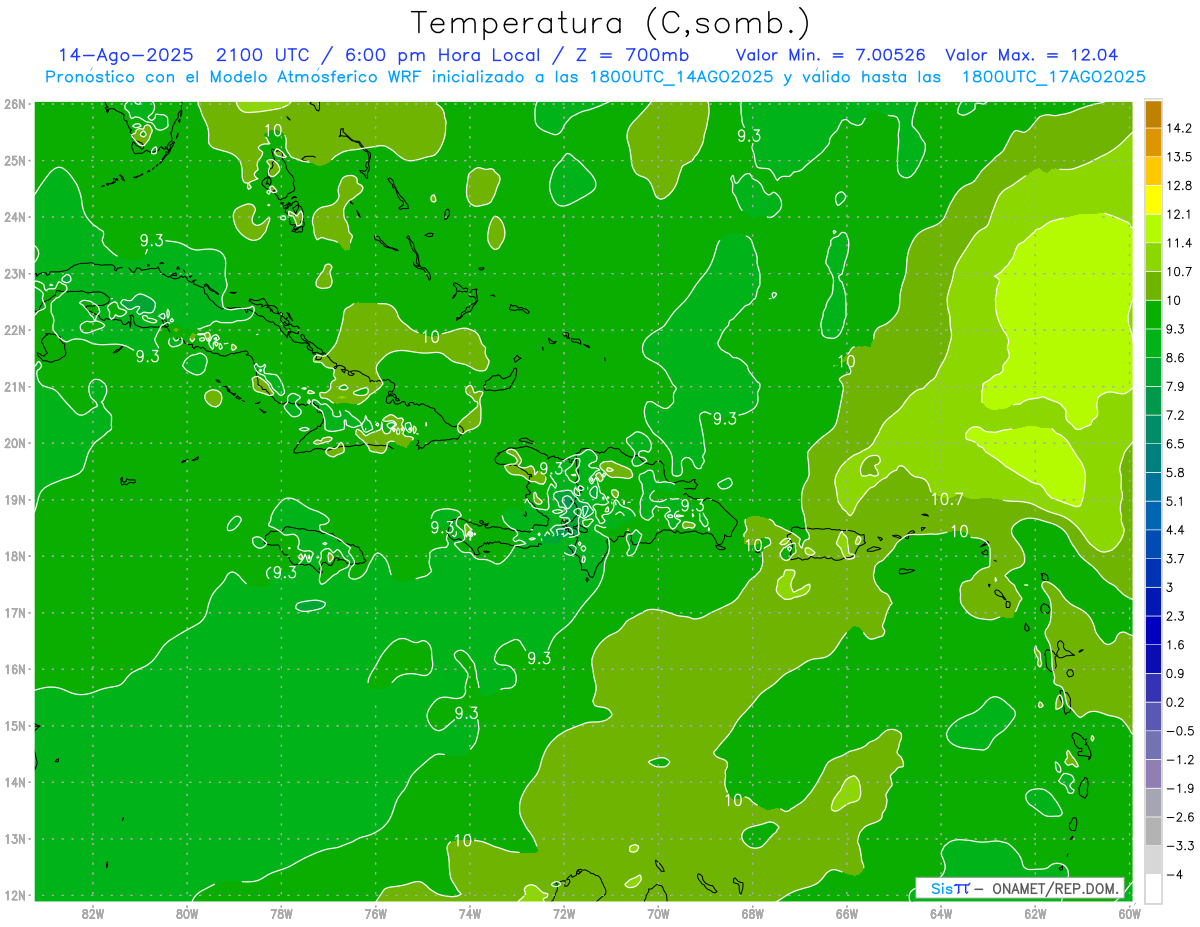Click the 24N latitude axis label
The height and width of the screenshot is (927, 1200).
coord(14,216)
